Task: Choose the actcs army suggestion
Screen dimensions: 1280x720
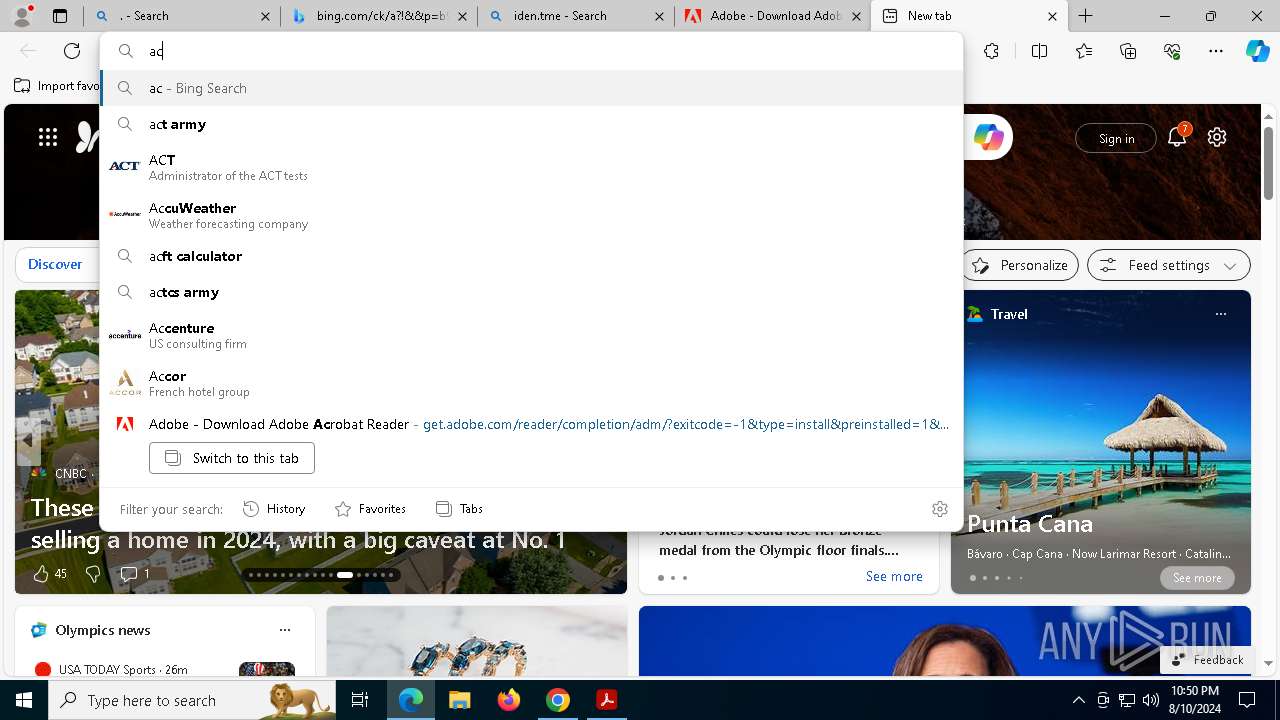Action: click(532, 292)
